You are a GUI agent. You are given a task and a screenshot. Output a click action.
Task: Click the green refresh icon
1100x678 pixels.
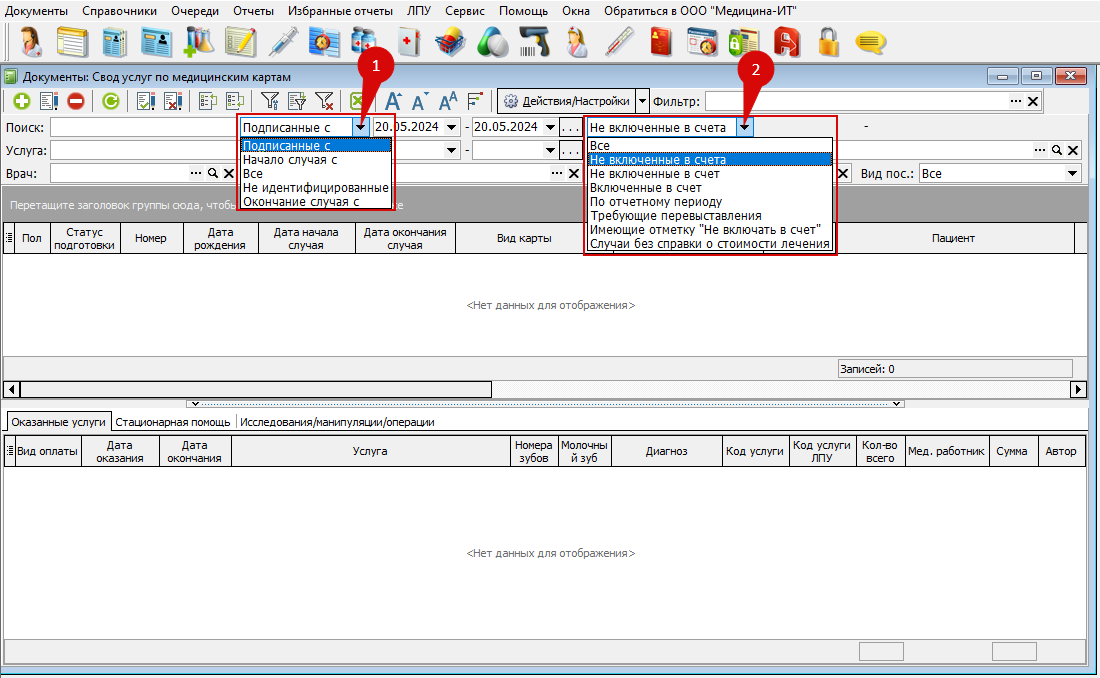tap(111, 102)
